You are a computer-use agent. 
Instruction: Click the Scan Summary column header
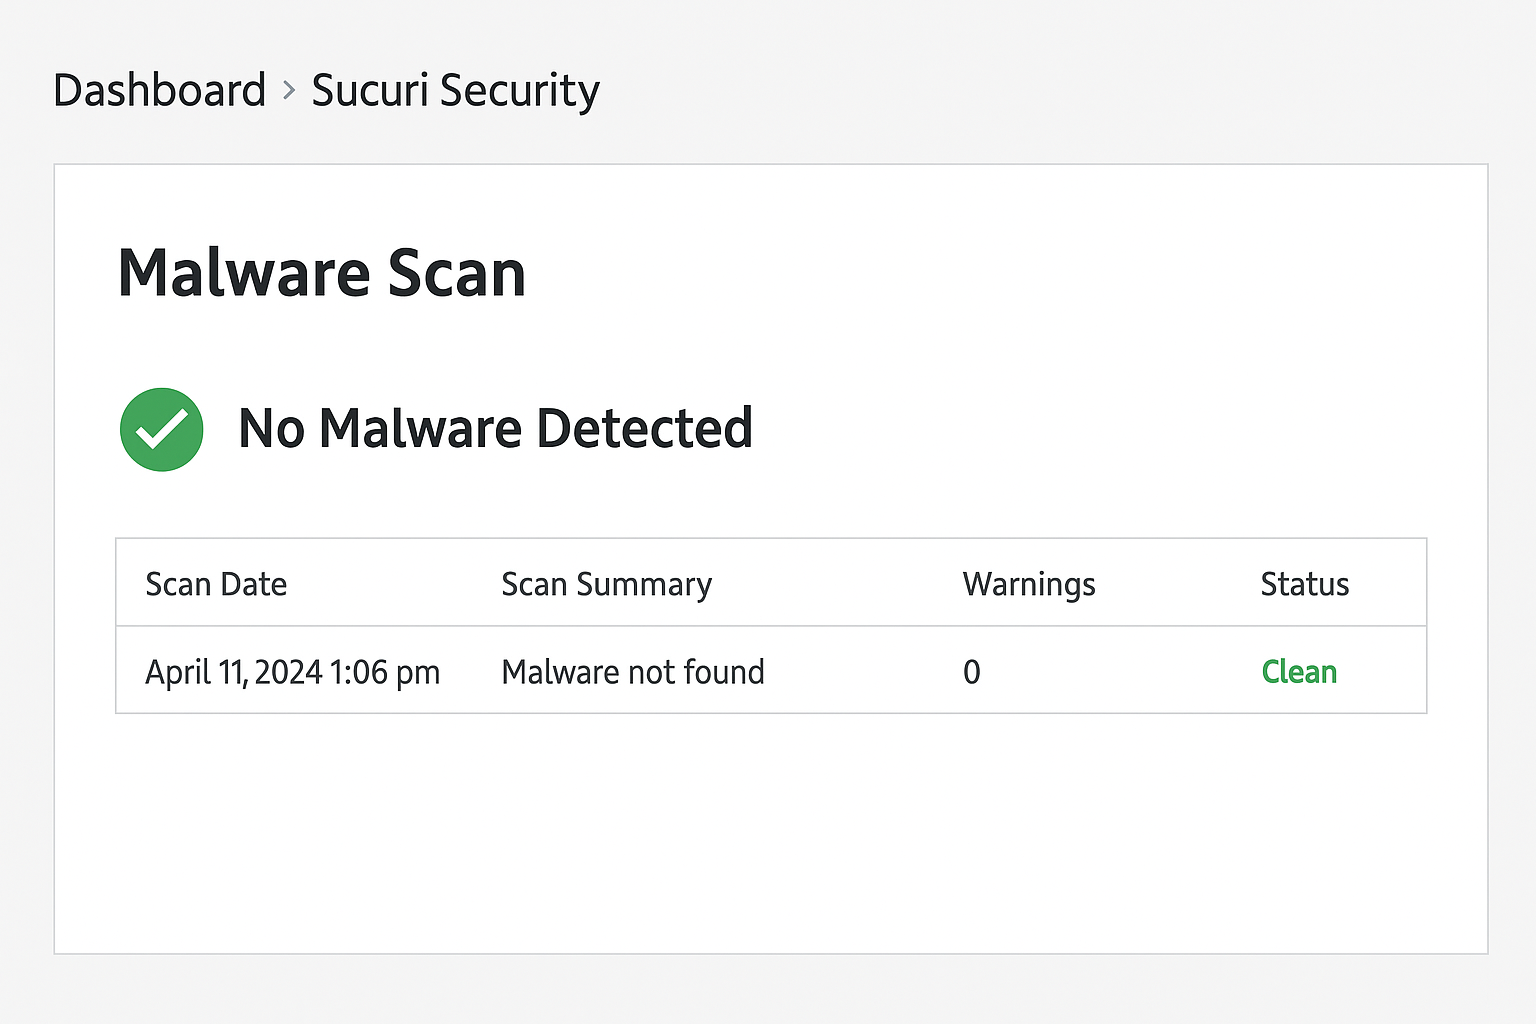click(x=606, y=585)
